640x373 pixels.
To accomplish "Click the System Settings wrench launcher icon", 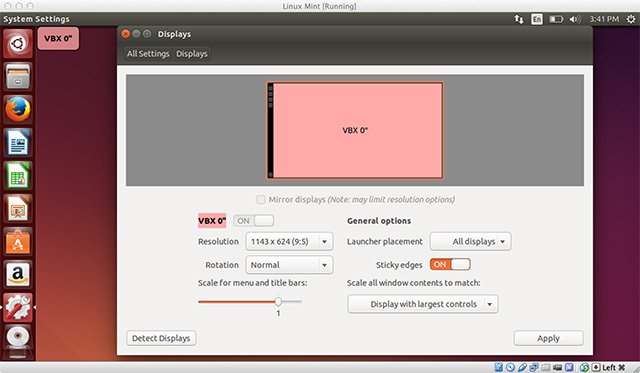I will pyautogui.click(x=18, y=308).
